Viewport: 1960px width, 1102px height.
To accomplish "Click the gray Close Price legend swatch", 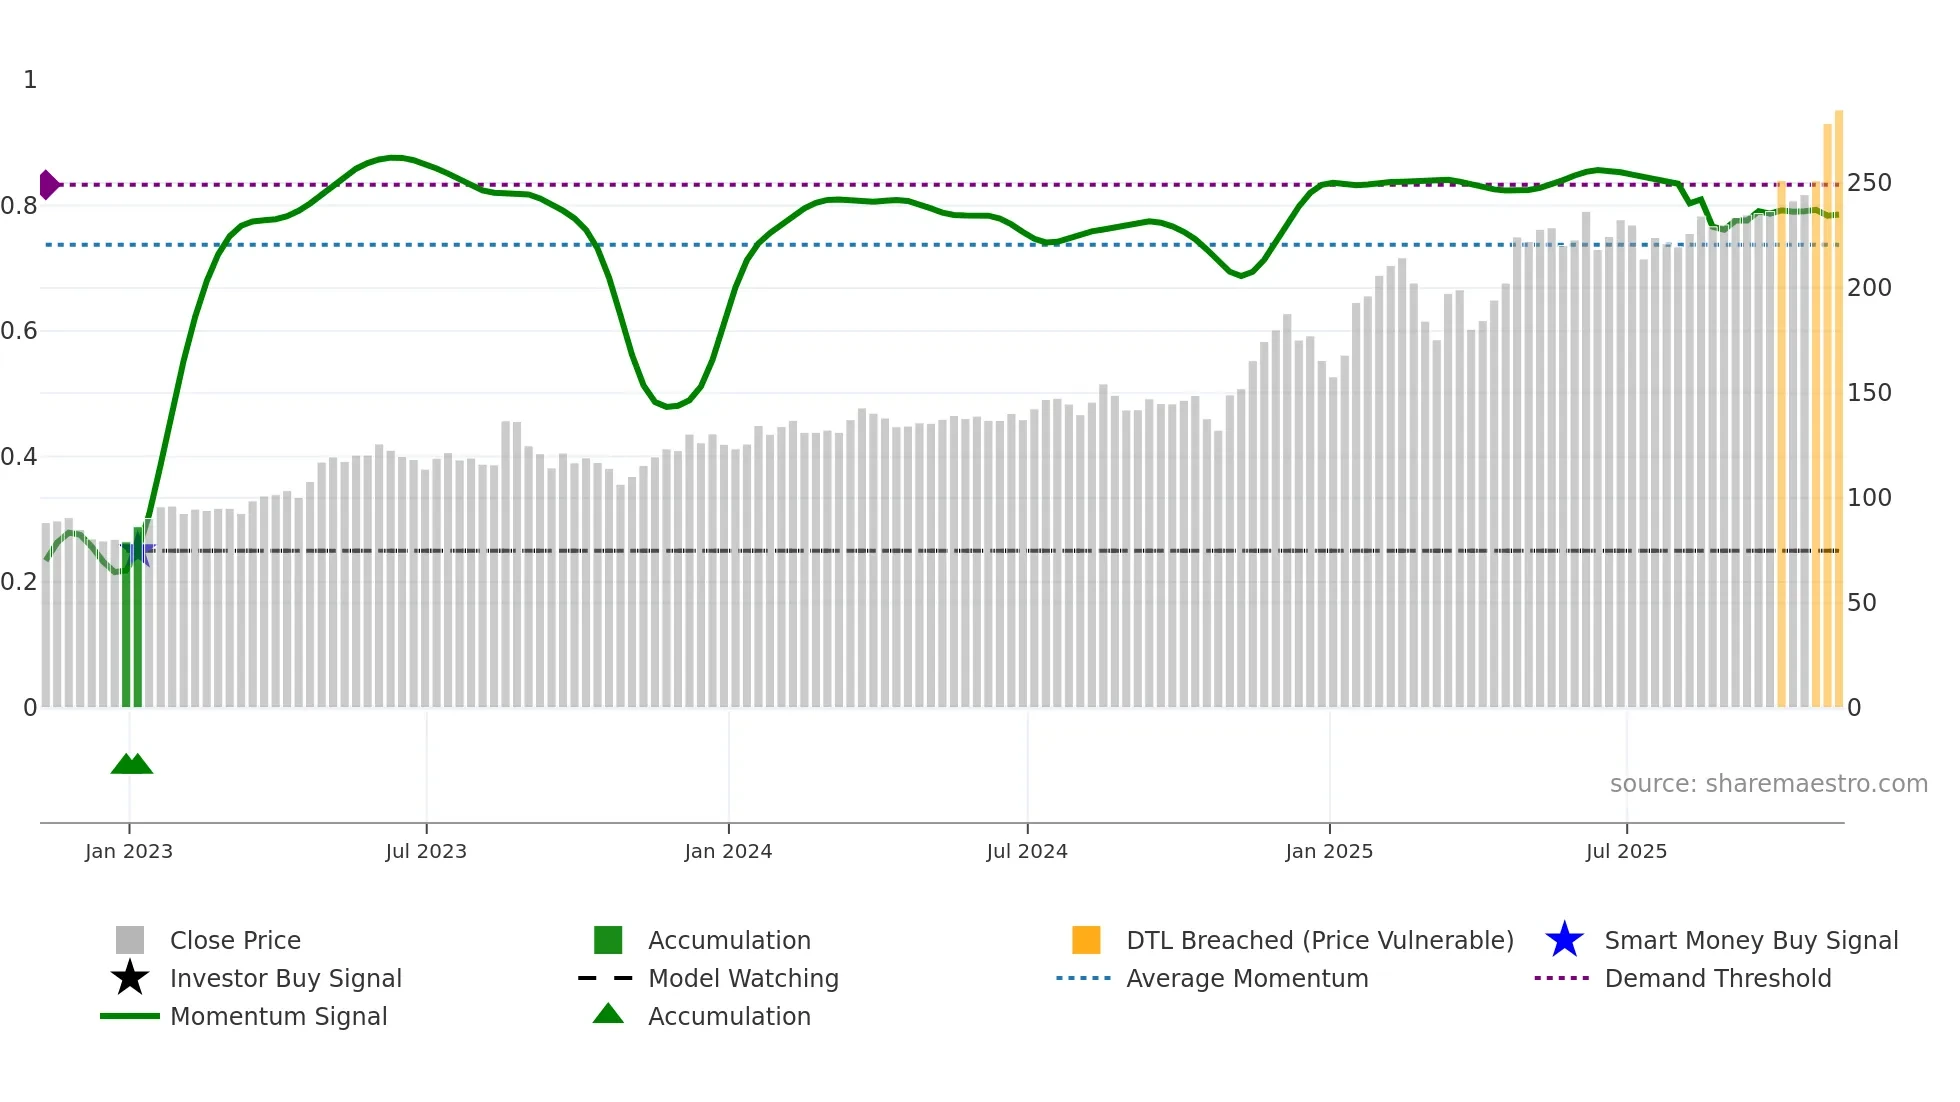I will click(x=130, y=940).
